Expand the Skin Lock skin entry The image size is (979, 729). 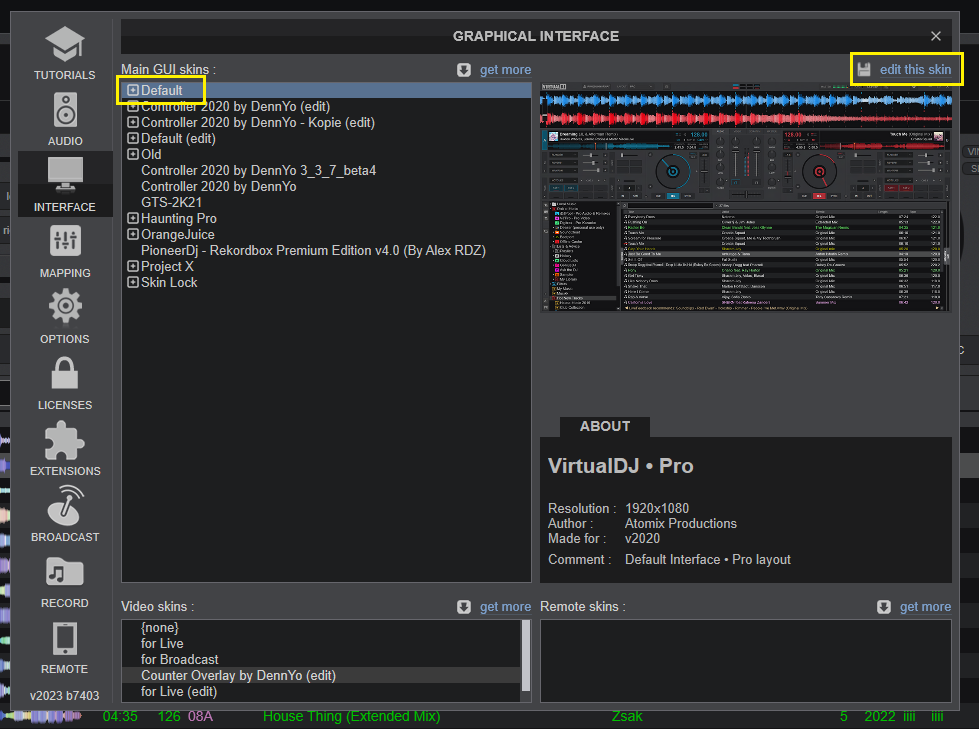pos(132,282)
